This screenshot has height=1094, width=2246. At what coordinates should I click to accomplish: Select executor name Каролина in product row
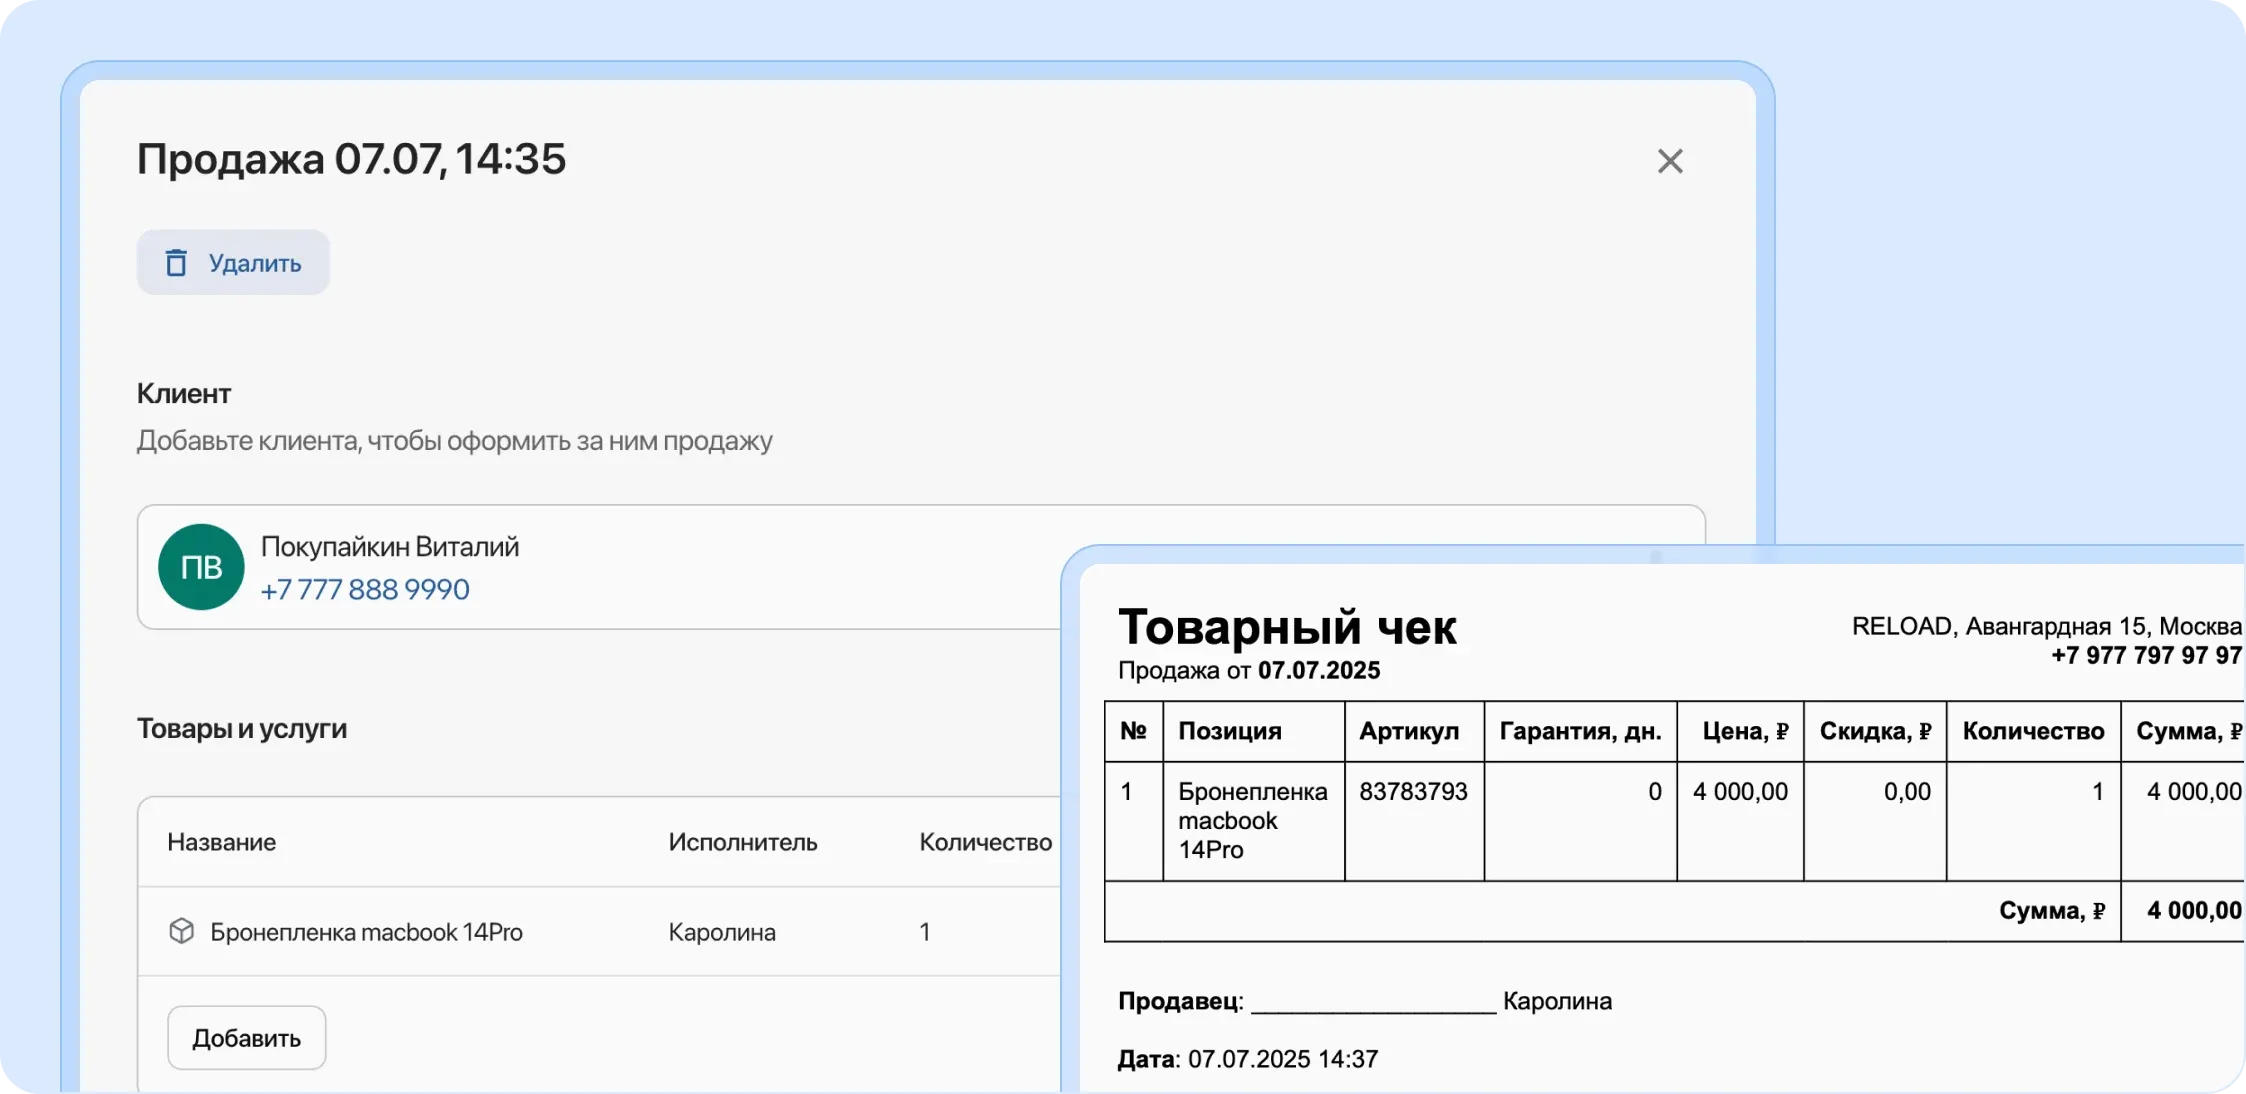tap(721, 931)
